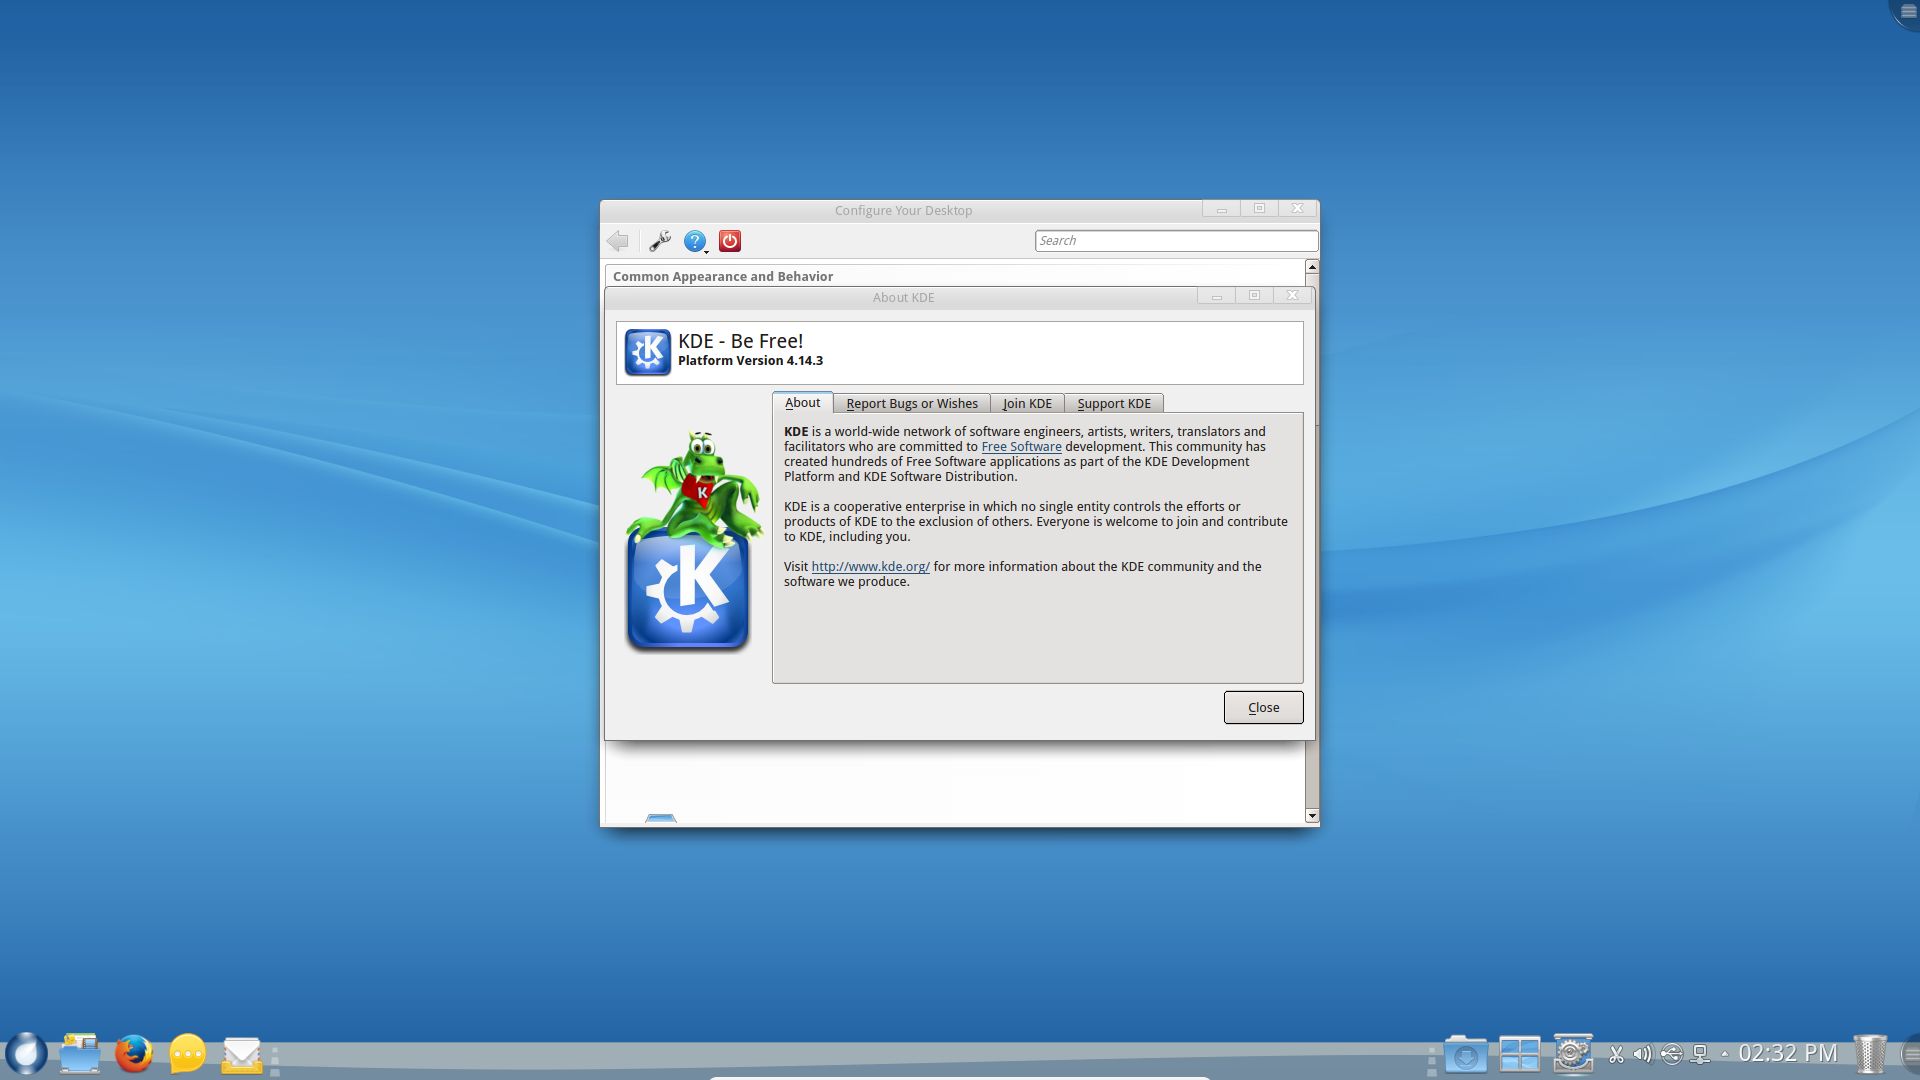Click the volume speaker tray icon
Screen dimensions: 1920x1080
1643,1054
